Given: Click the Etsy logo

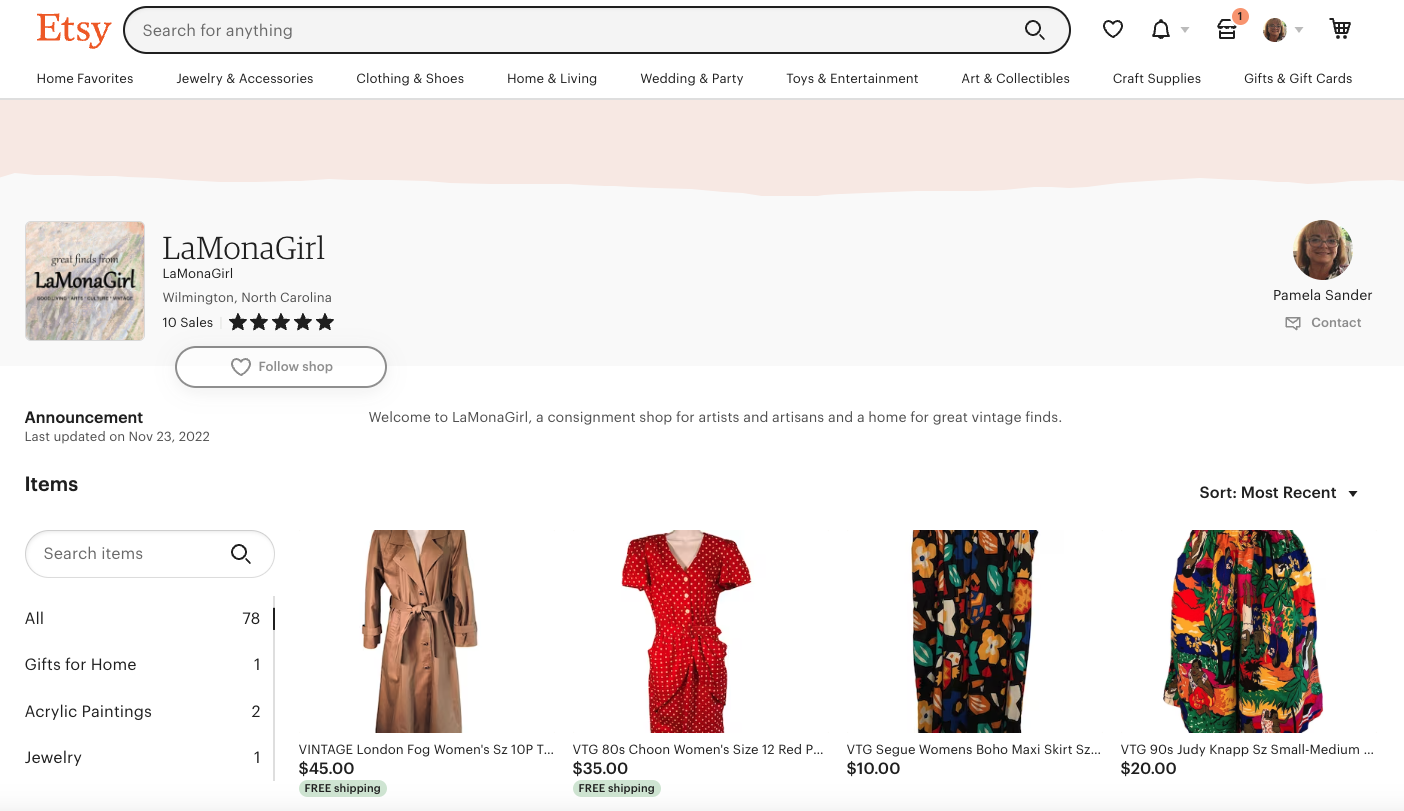Looking at the screenshot, I should (x=73, y=30).
